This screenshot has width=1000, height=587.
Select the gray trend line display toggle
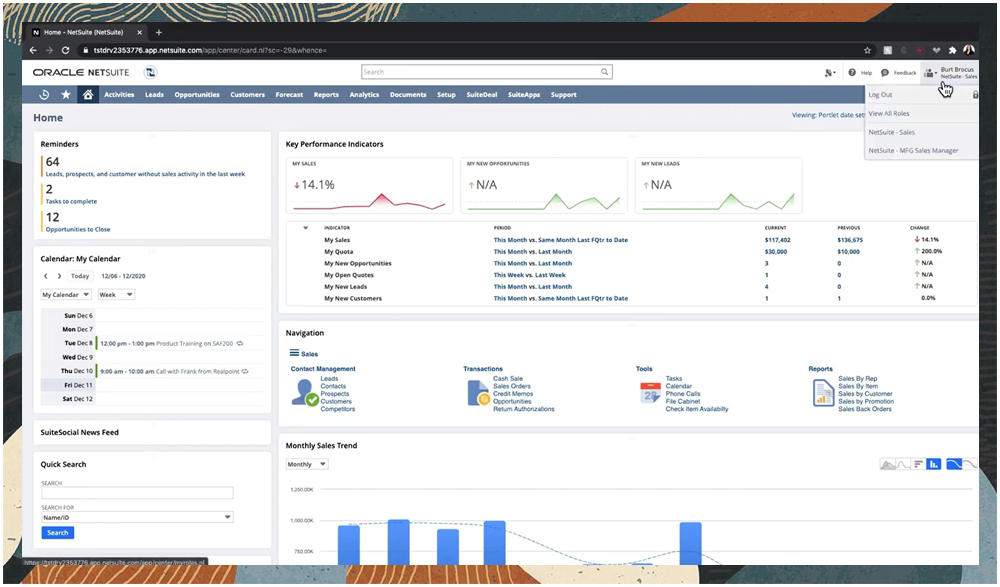969,464
